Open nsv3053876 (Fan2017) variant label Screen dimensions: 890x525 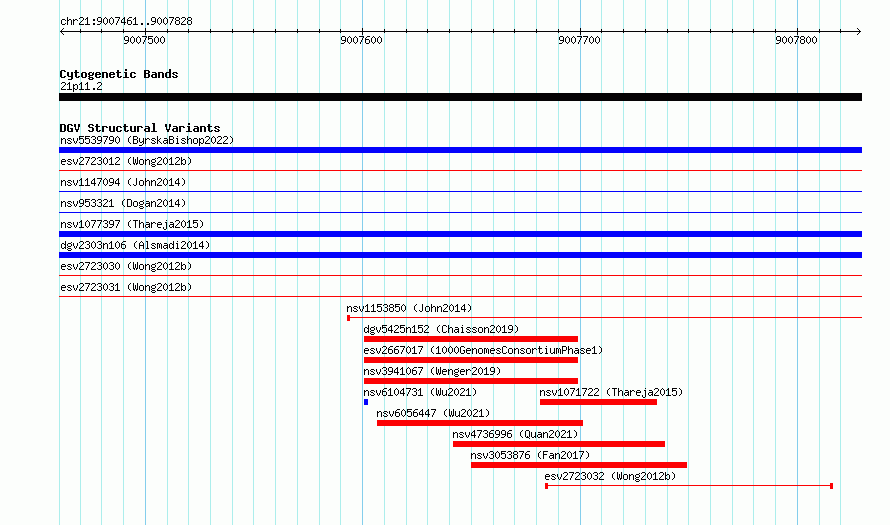pyautogui.click(x=530, y=455)
